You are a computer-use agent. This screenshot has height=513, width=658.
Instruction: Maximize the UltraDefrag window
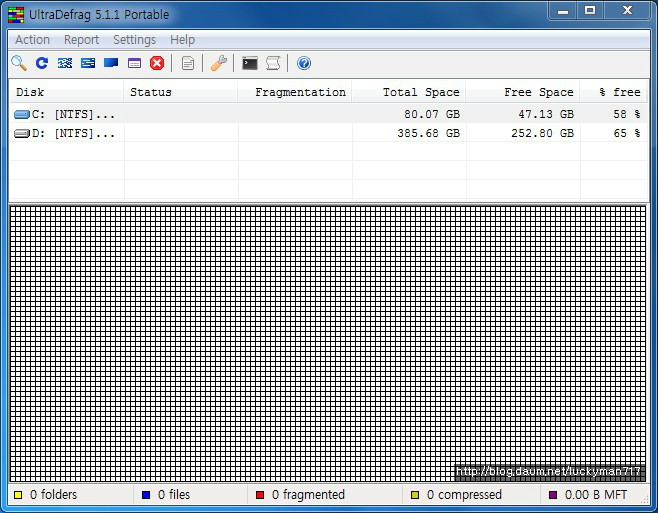point(590,10)
